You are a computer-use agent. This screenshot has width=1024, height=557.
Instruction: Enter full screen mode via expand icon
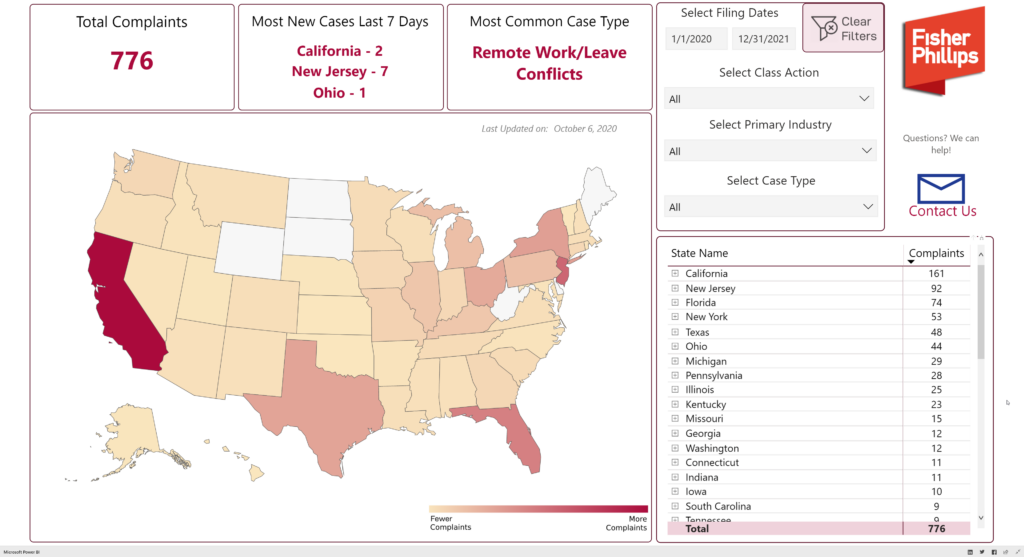(1016, 552)
